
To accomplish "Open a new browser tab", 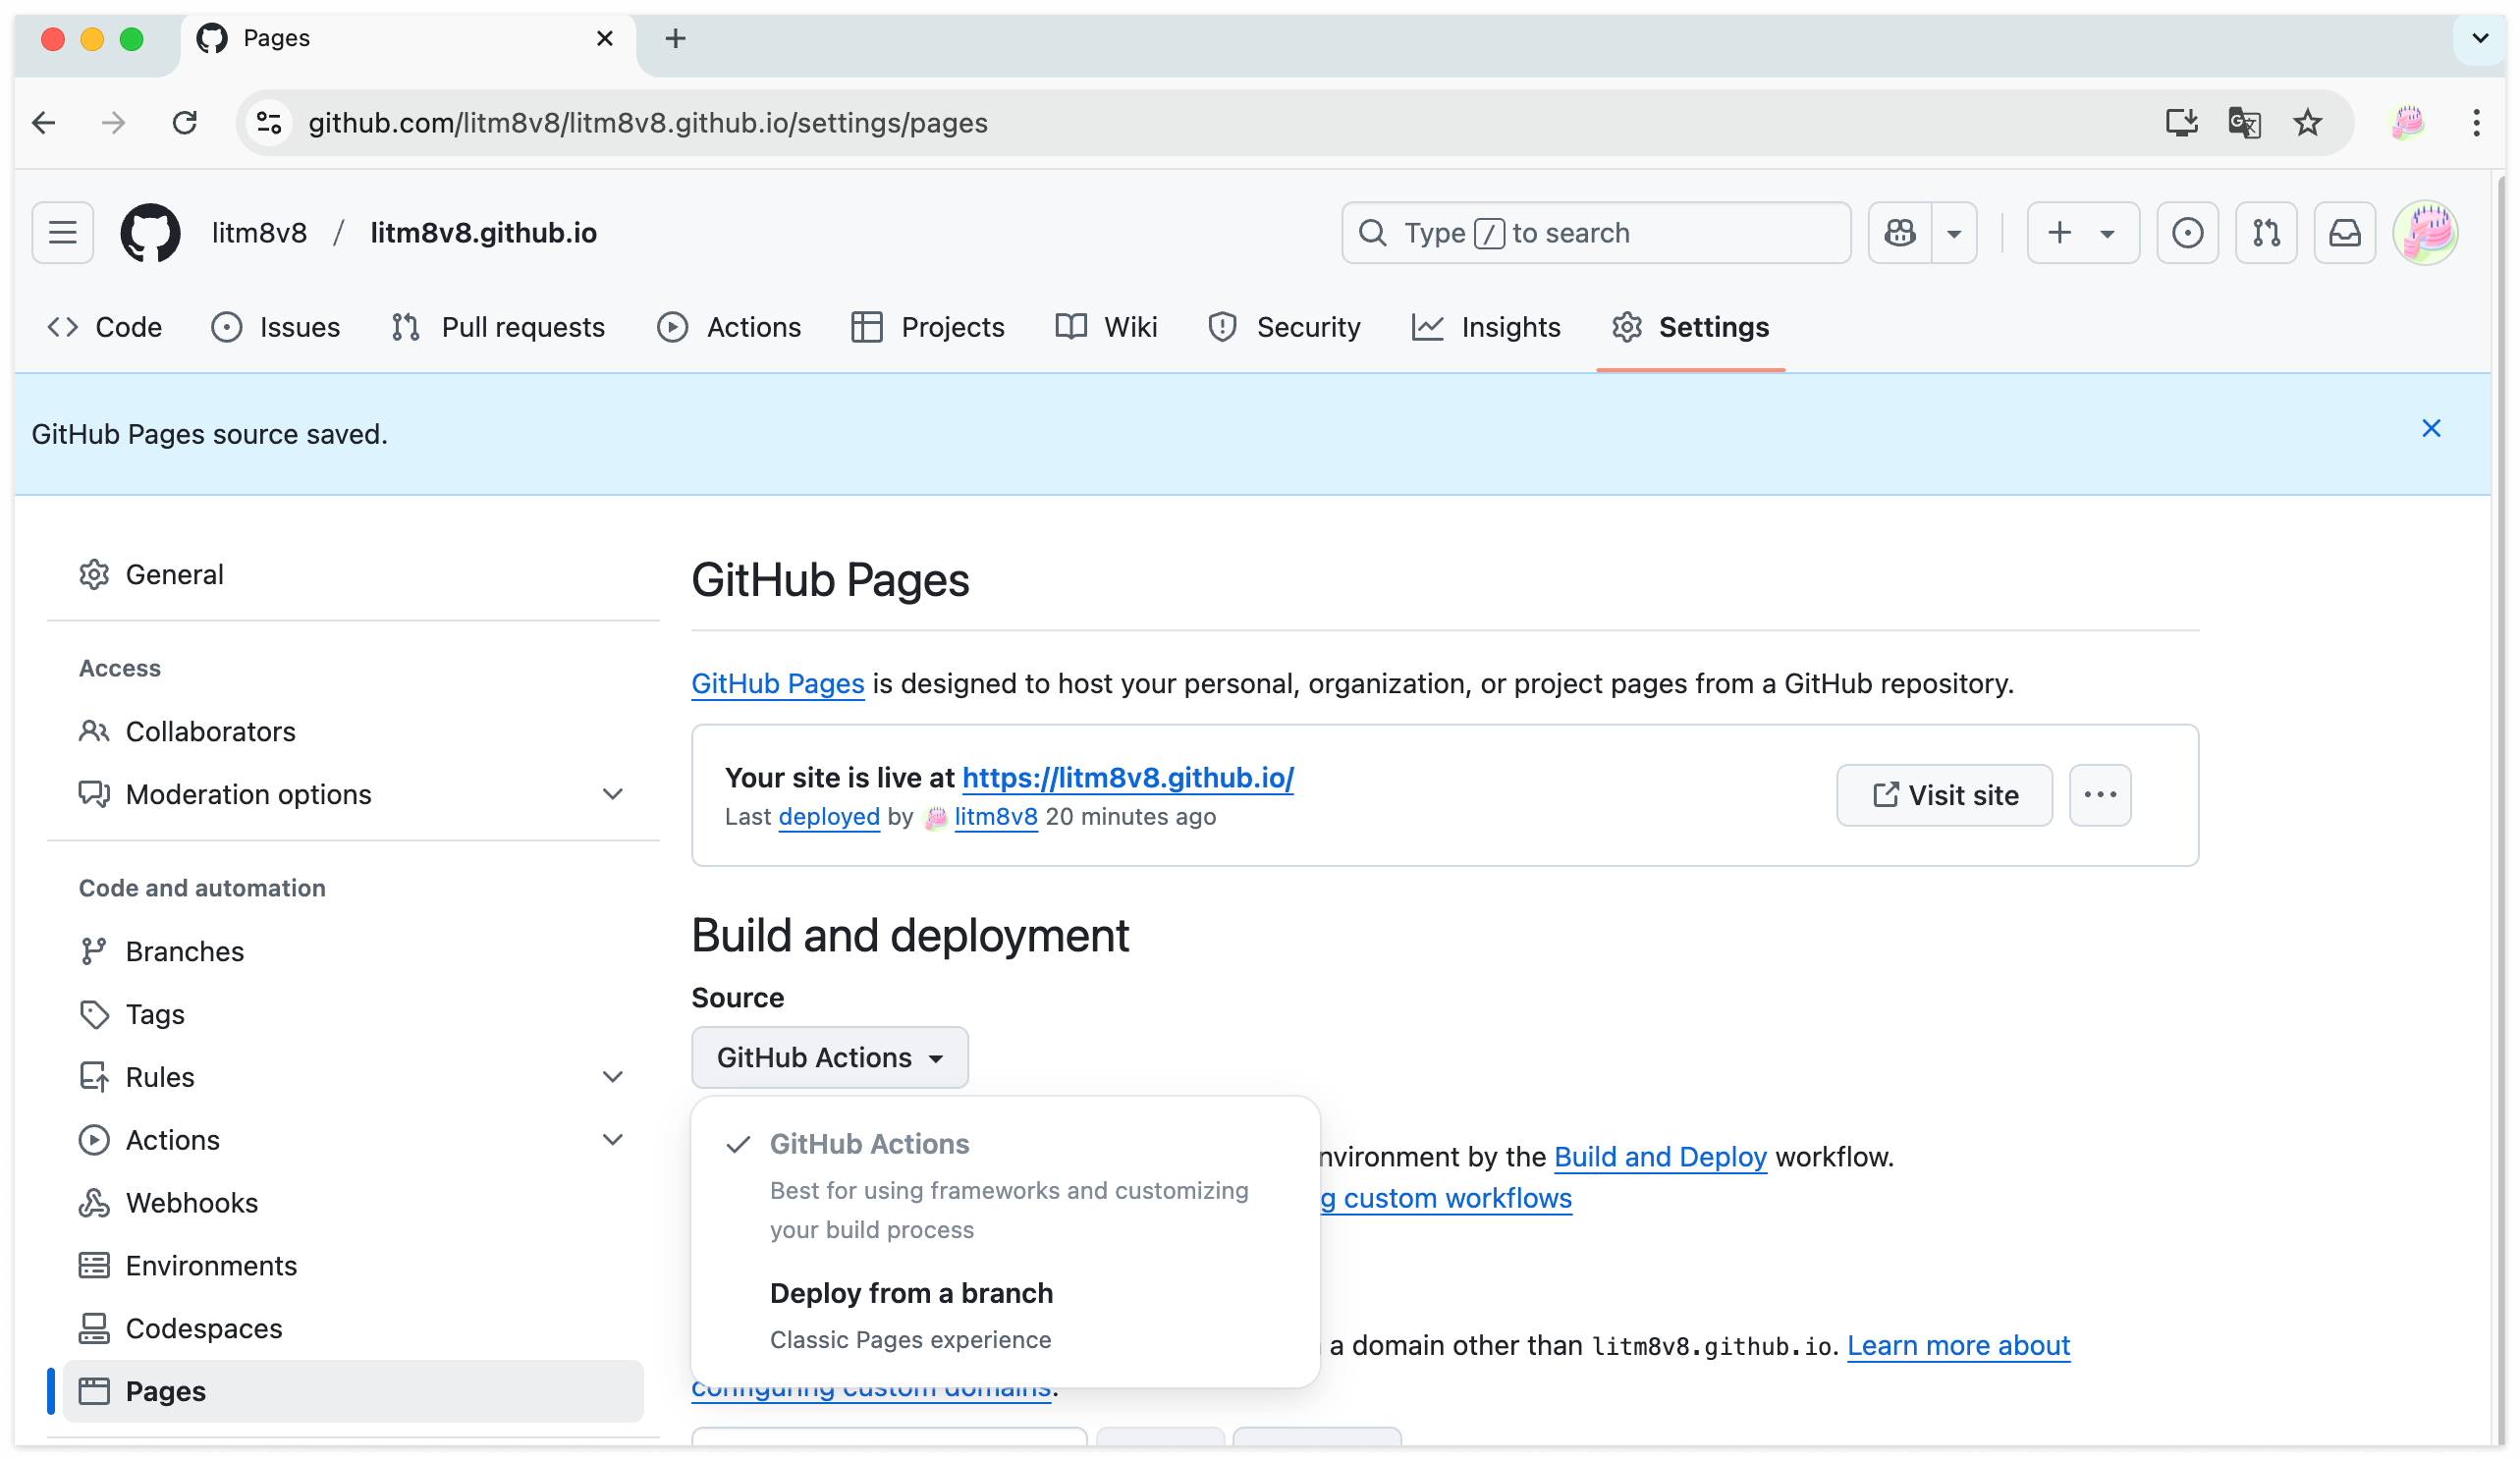I will tap(675, 39).
